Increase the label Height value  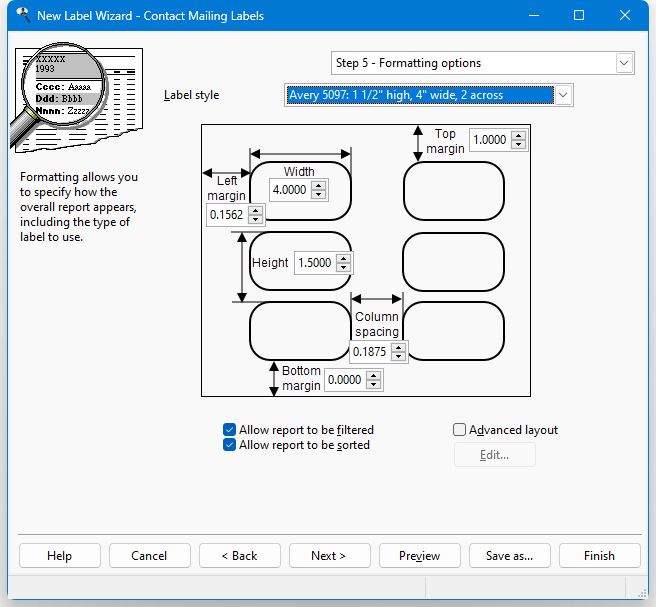[x=343, y=259]
